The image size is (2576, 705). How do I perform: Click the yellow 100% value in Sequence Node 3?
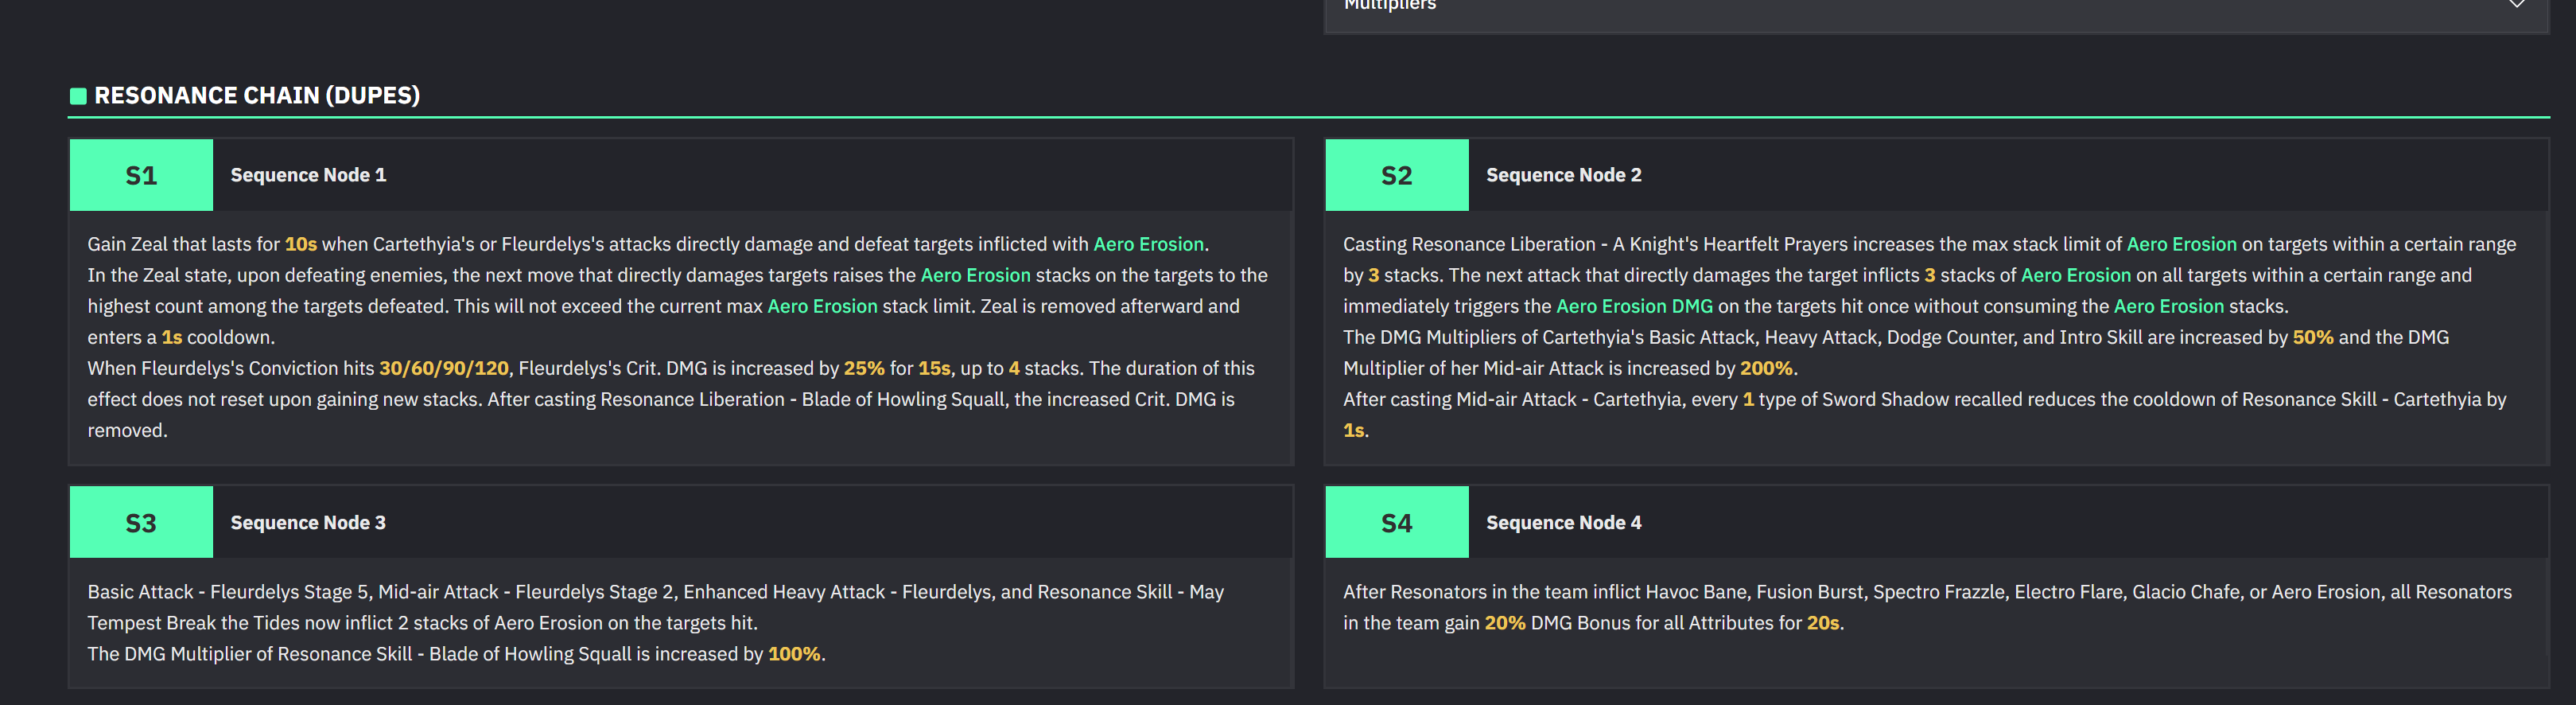tap(794, 654)
